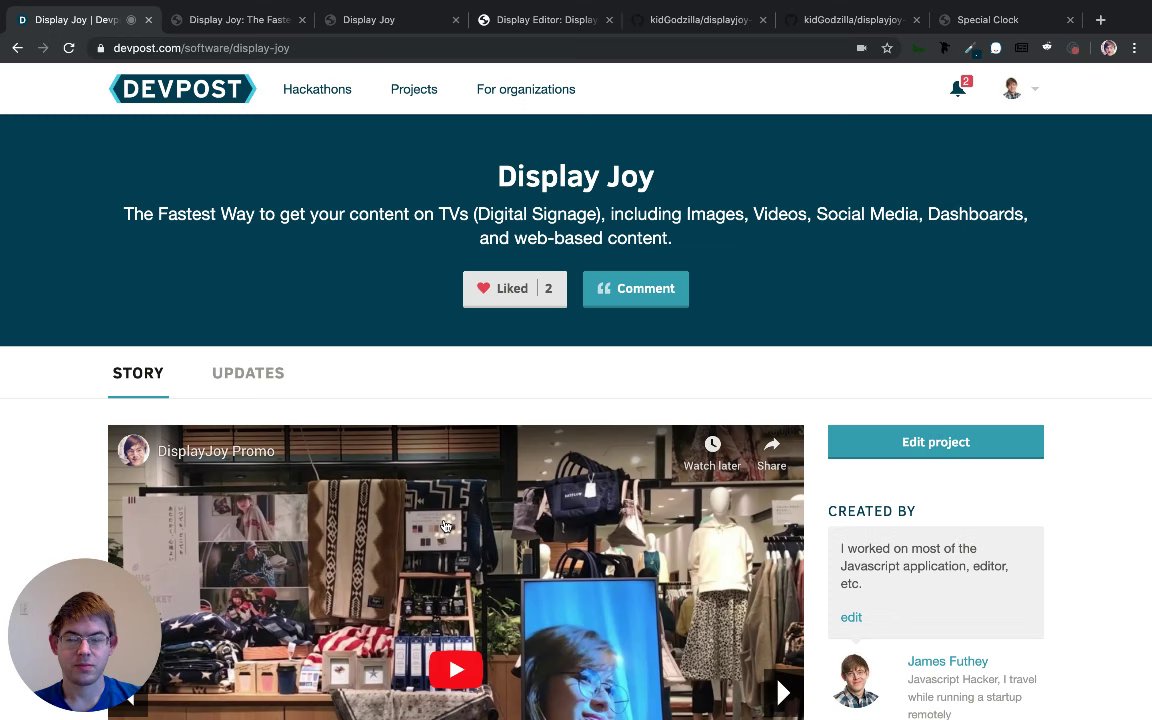Image resolution: width=1152 pixels, height=720 pixels.
Task: Click YouTube channel avatar on video
Action: (x=134, y=450)
